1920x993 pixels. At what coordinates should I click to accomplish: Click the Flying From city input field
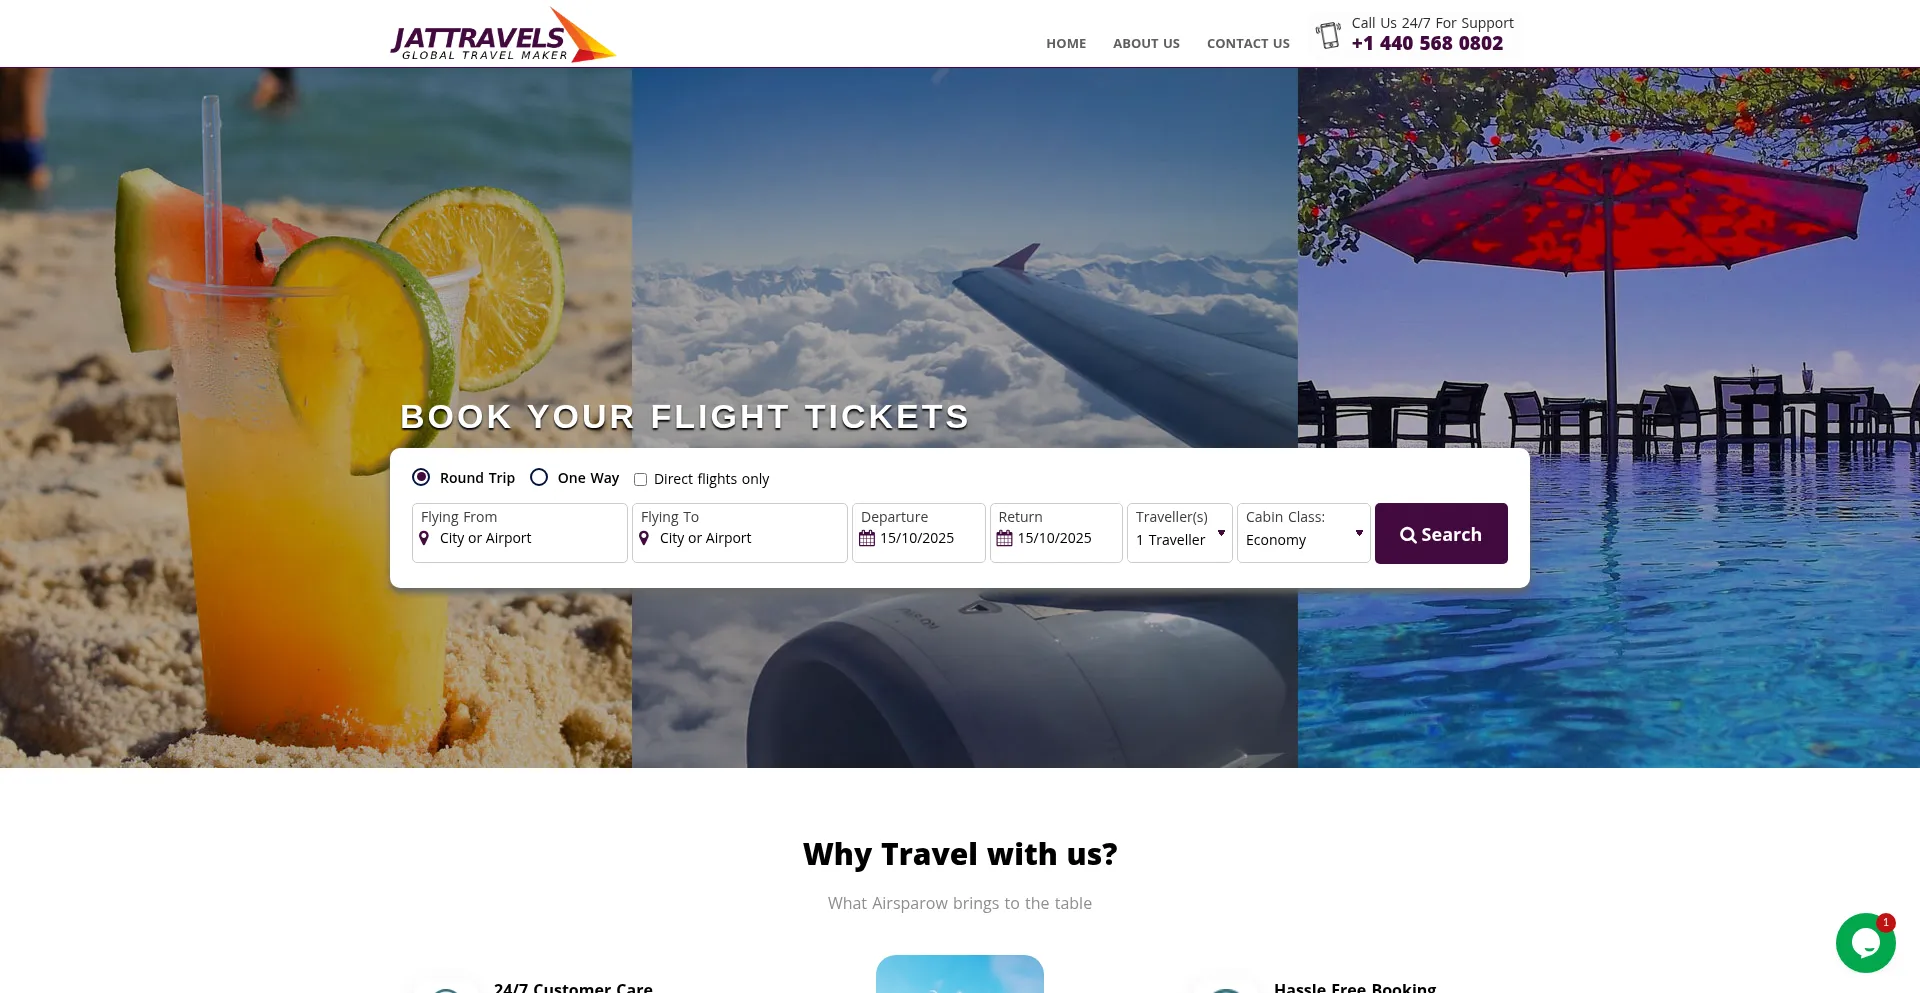[x=520, y=533]
